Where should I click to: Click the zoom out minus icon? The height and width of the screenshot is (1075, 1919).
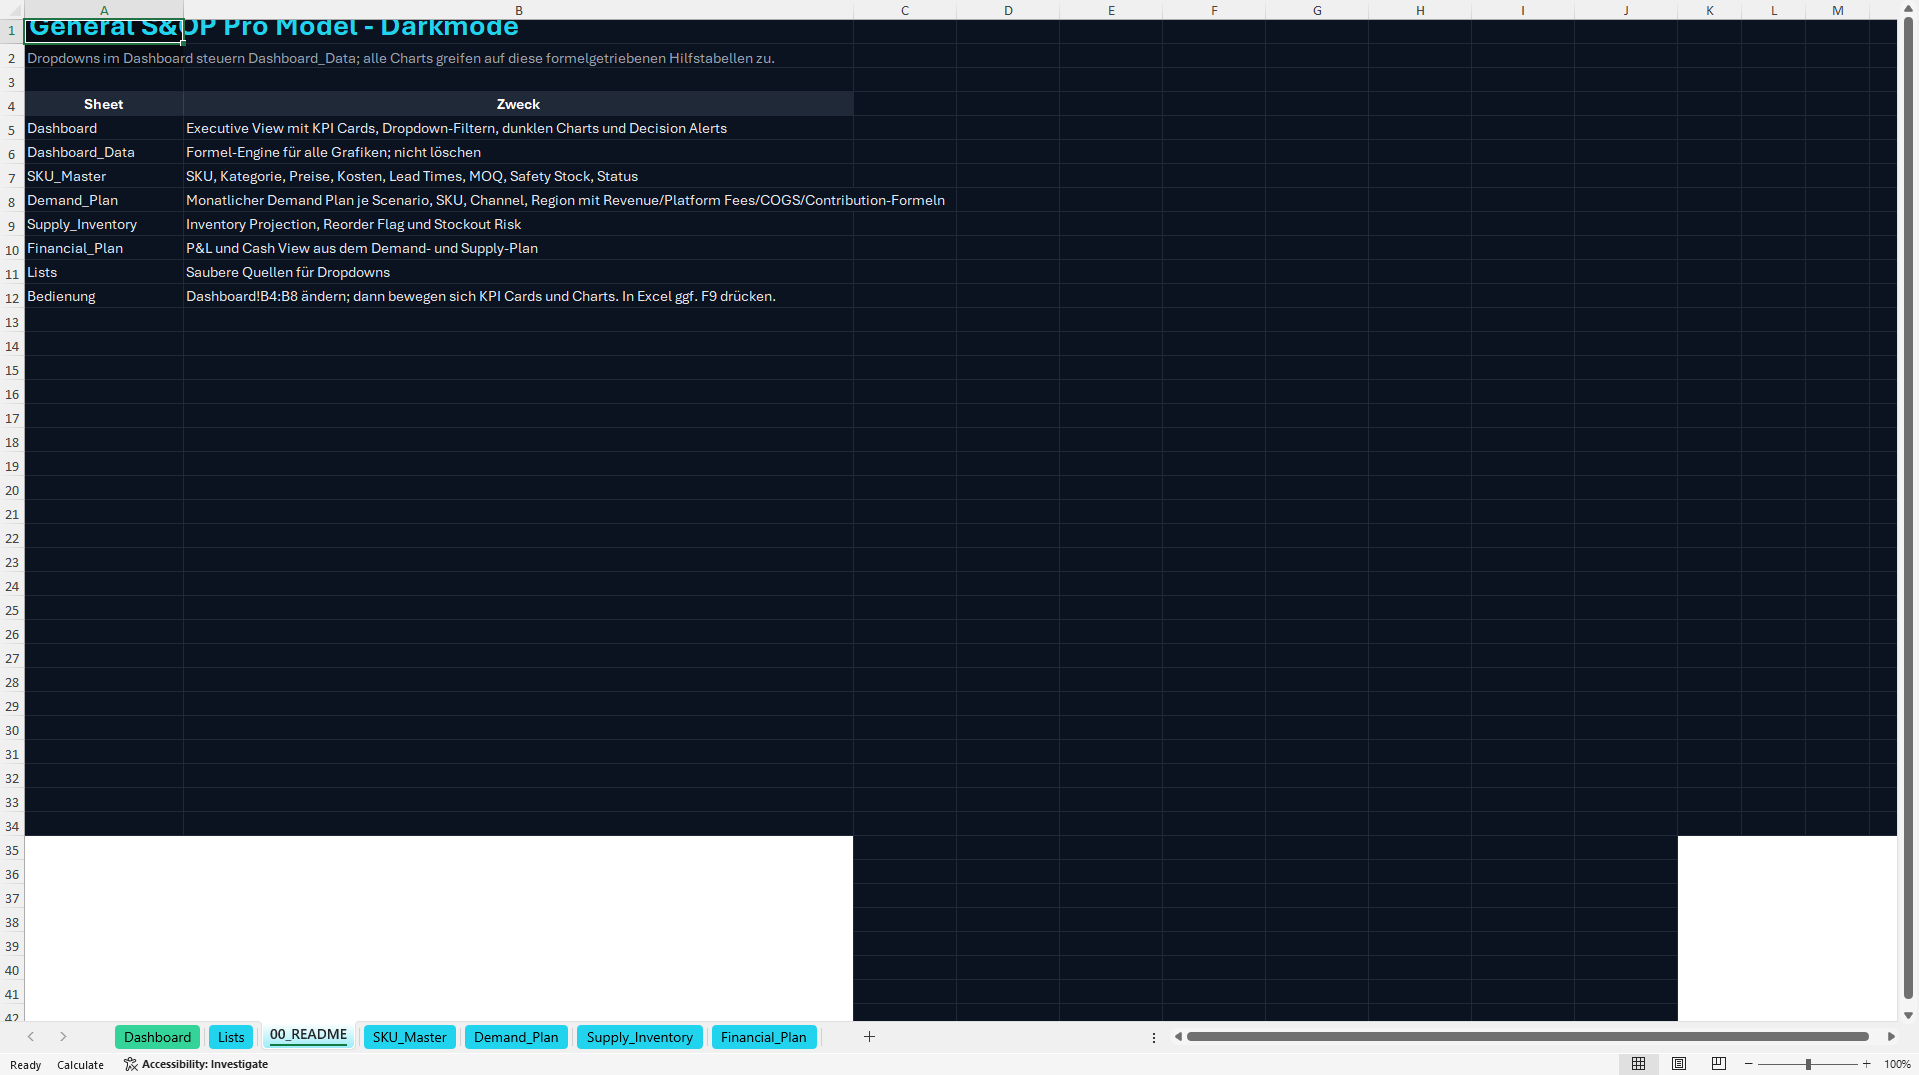pyautogui.click(x=1749, y=1064)
